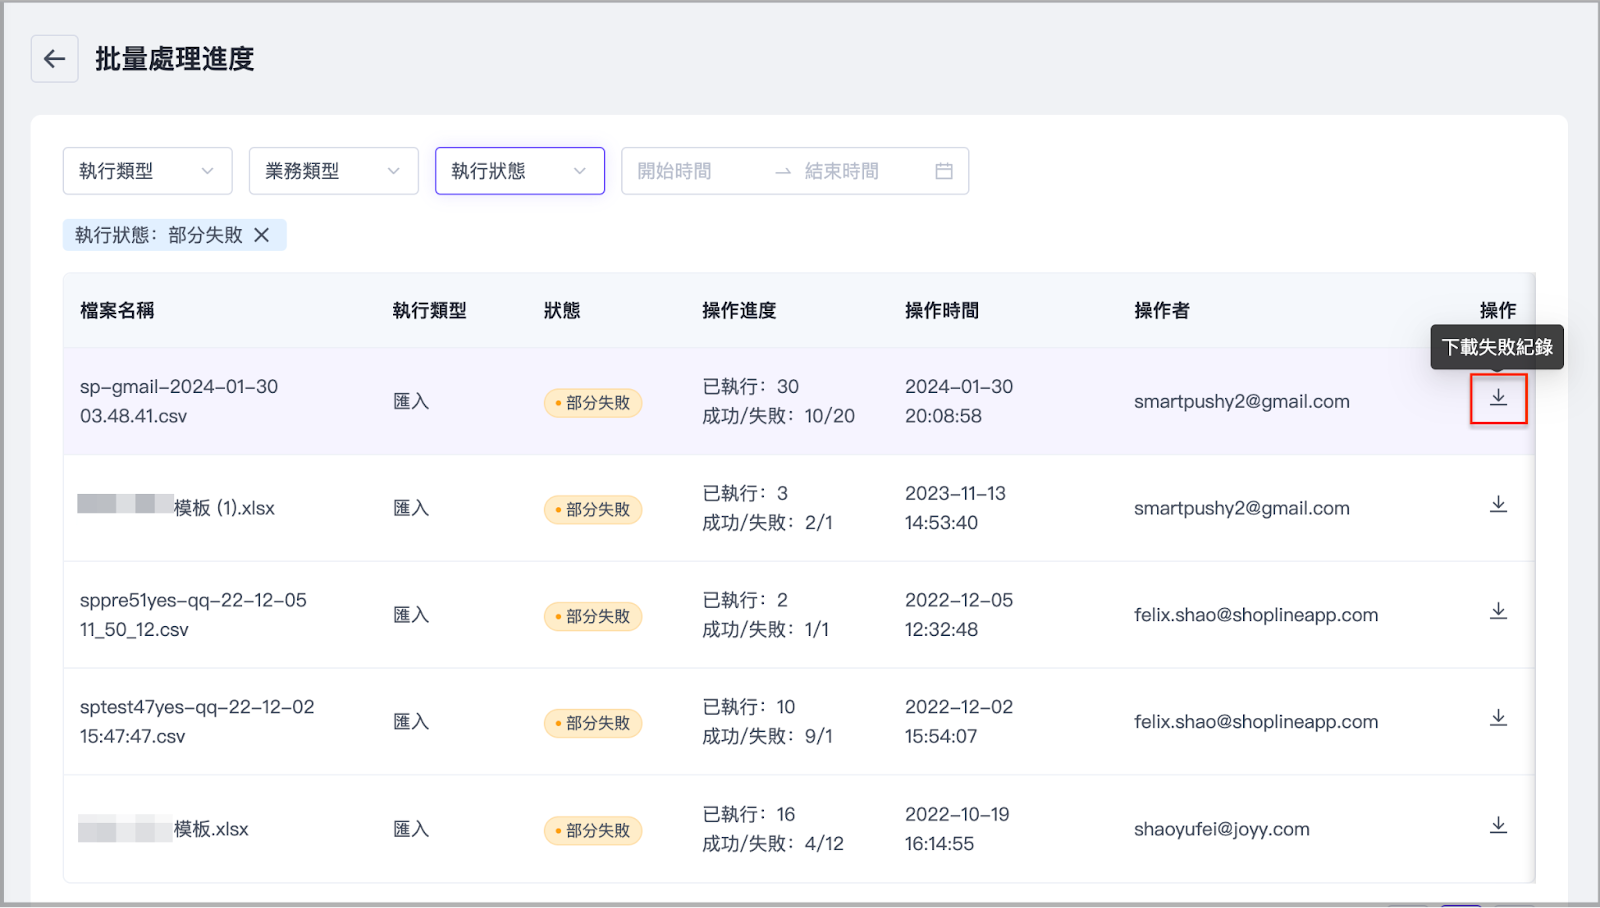Click the 檔案名稱 column header
Image resolution: width=1600 pixels, height=908 pixels.
click(x=117, y=311)
